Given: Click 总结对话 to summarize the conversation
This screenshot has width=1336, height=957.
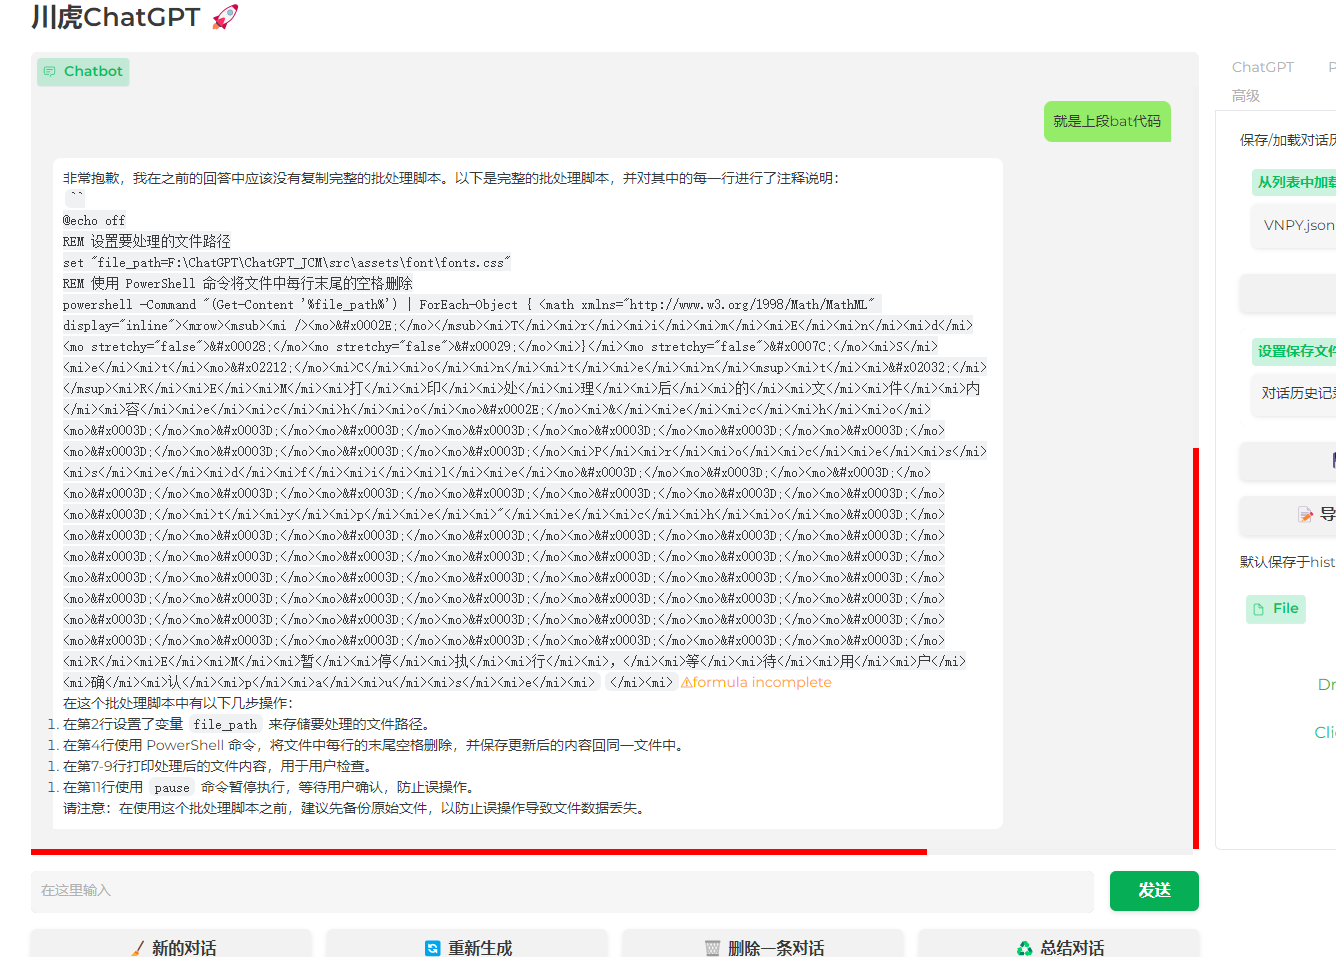Looking at the screenshot, I should click(1059, 946).
